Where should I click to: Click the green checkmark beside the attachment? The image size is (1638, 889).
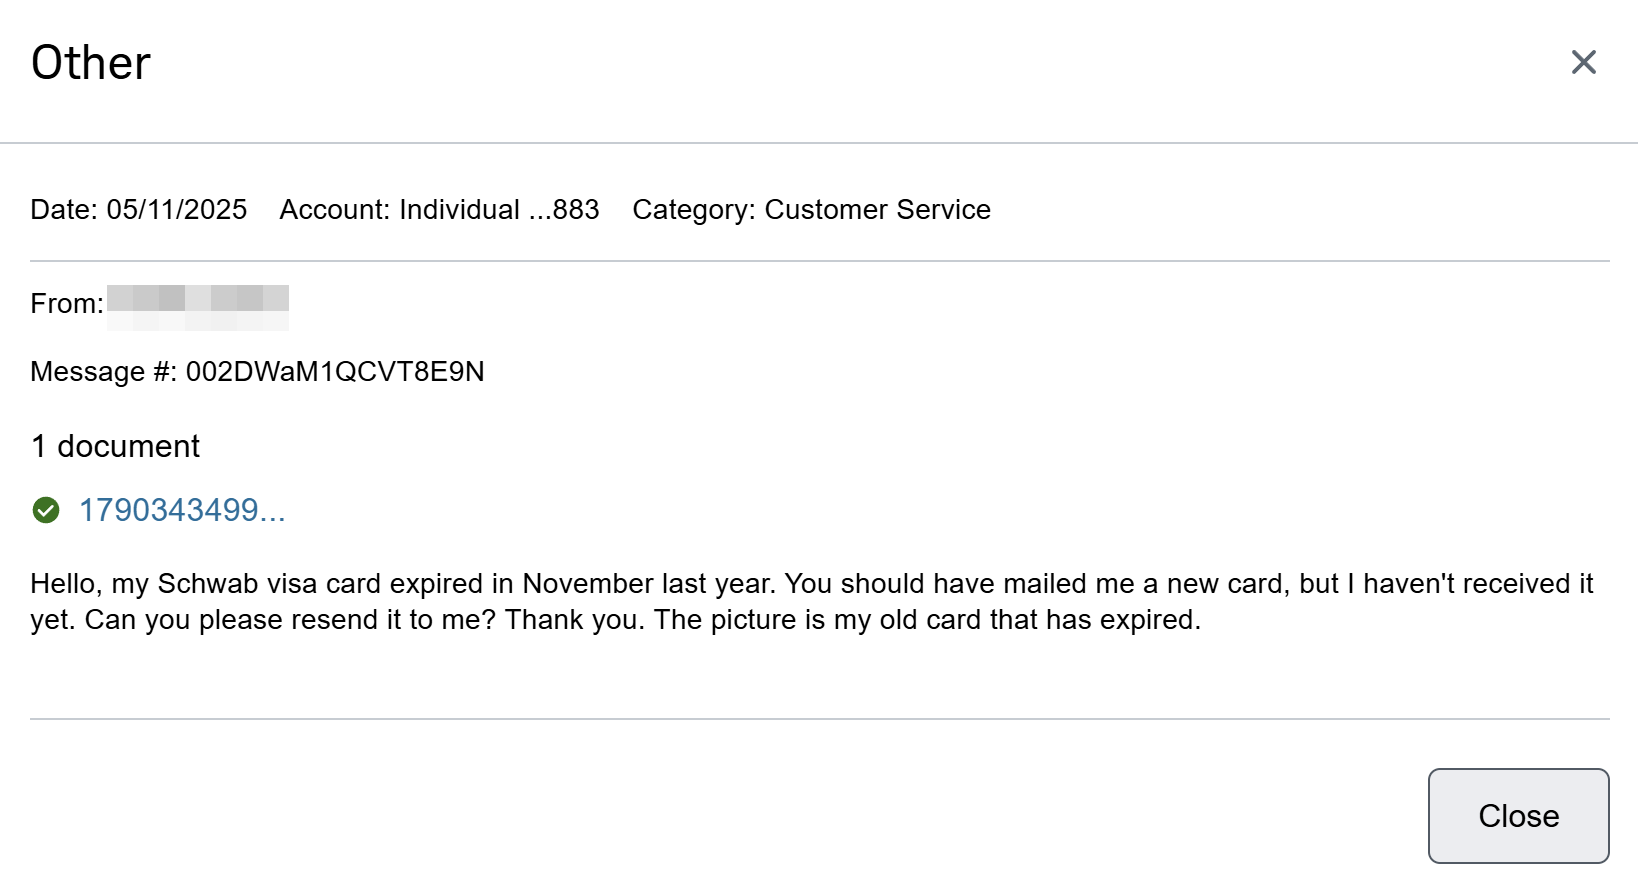(46, 510)
